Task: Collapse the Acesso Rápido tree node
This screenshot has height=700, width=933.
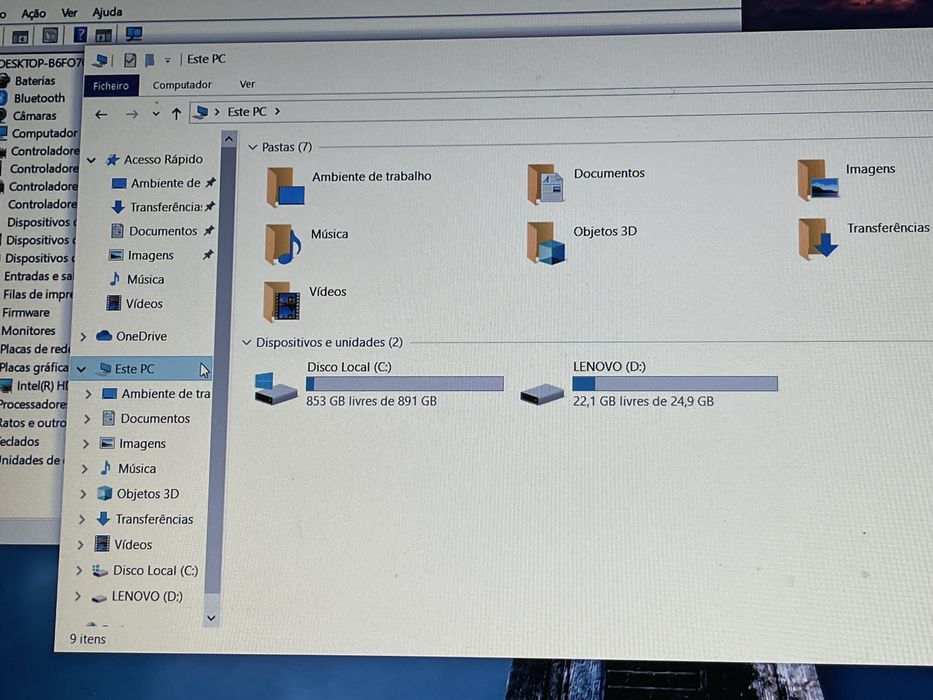Action: tap(92, 160)
